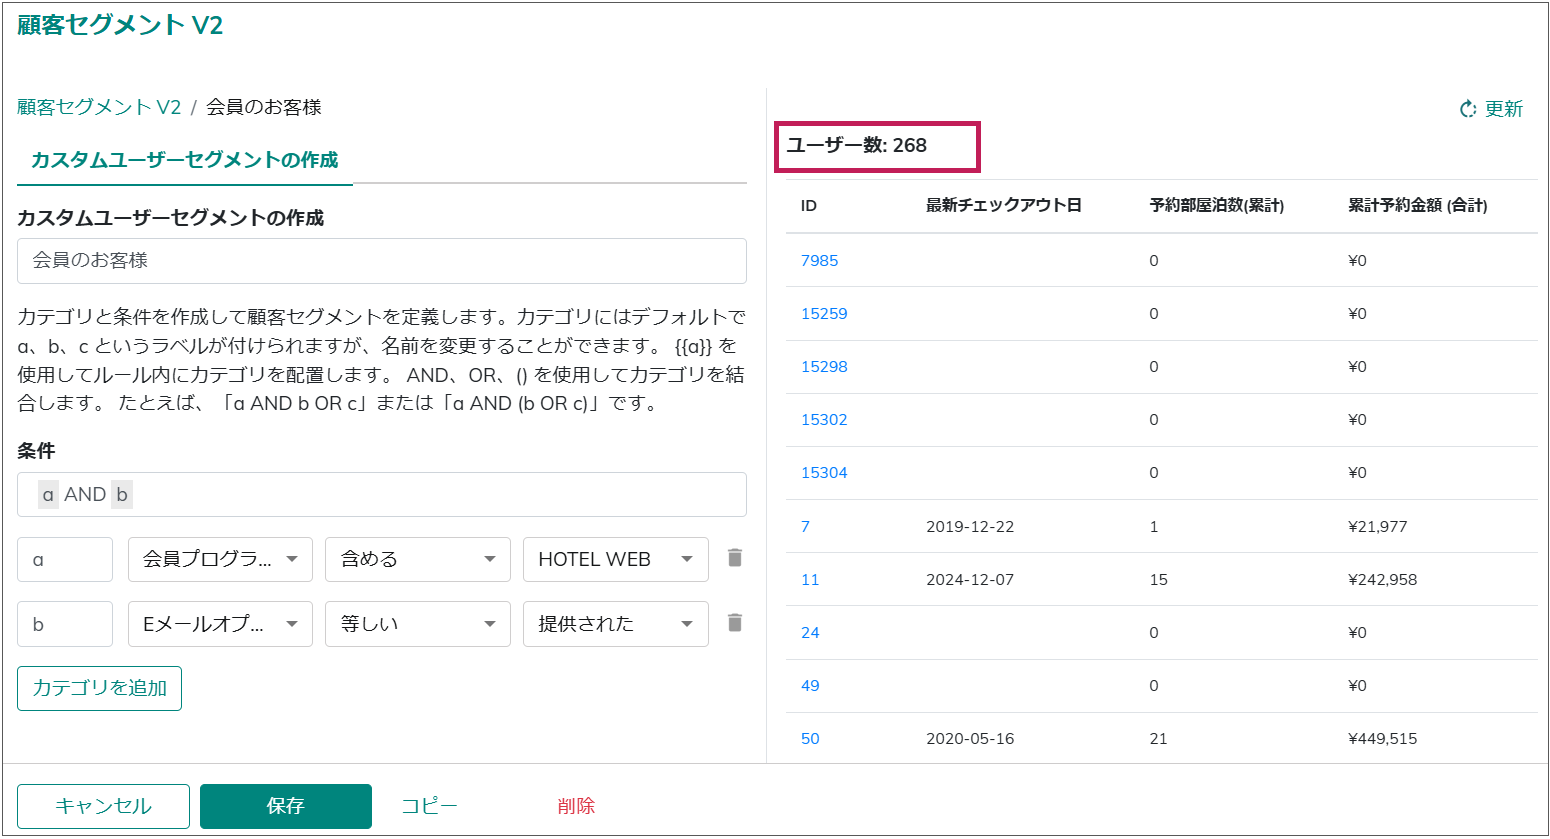Open user ID 49
The width and height of the screenshot is (1550, 839).
(810, 685)
